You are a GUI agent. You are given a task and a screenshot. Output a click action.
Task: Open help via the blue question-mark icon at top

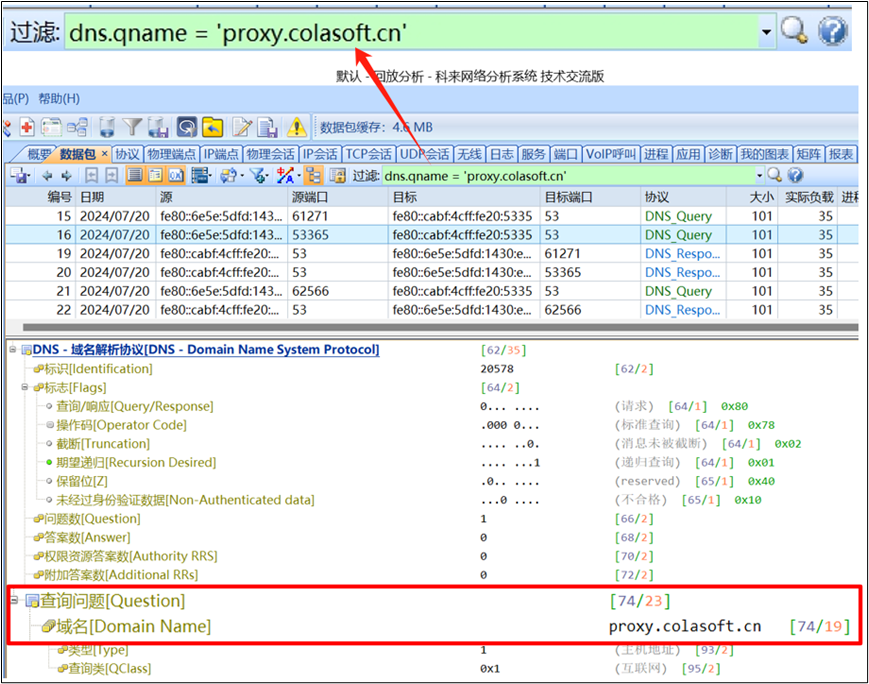(x=832, y=31)
